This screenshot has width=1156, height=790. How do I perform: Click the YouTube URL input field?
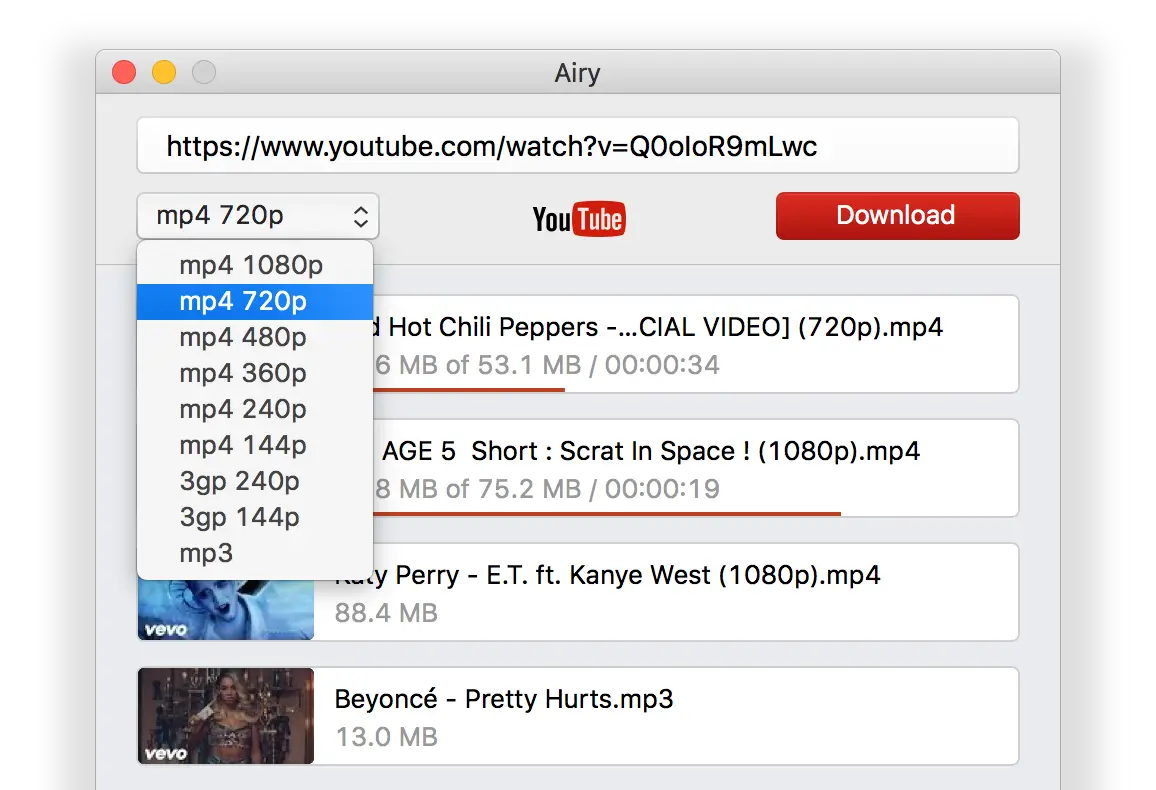click(x=577, y=147)
